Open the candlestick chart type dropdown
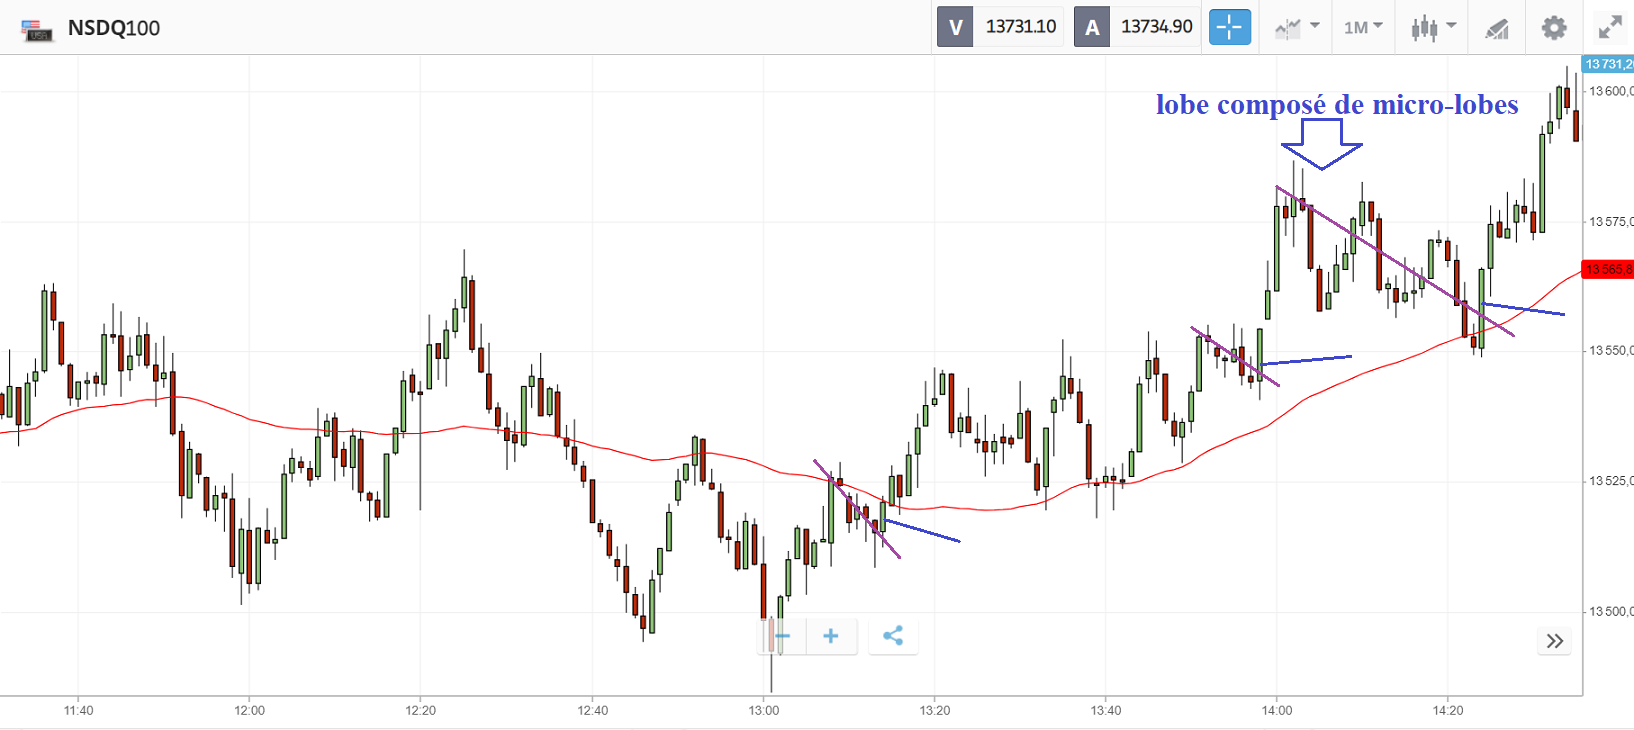1634x730 pixels. (1433, 28)
